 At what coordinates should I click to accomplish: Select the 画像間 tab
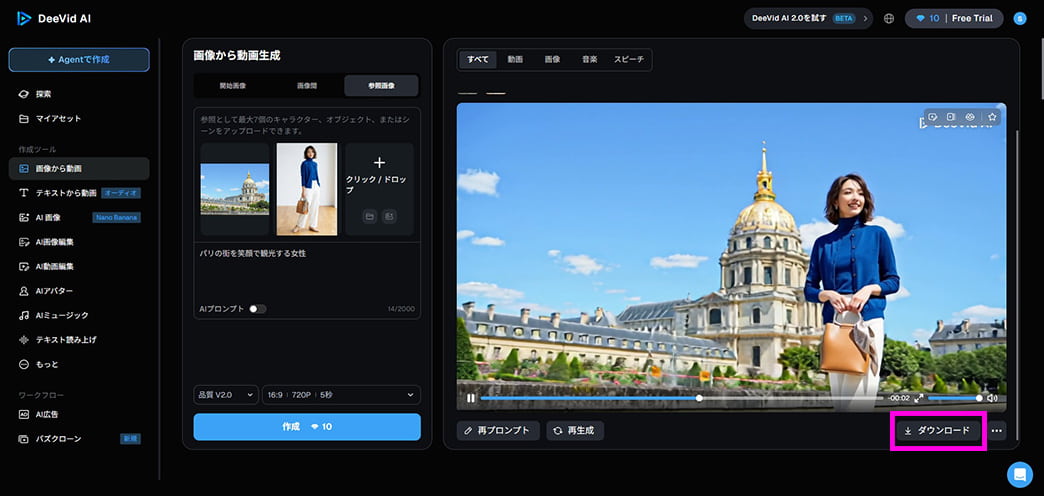307,86
